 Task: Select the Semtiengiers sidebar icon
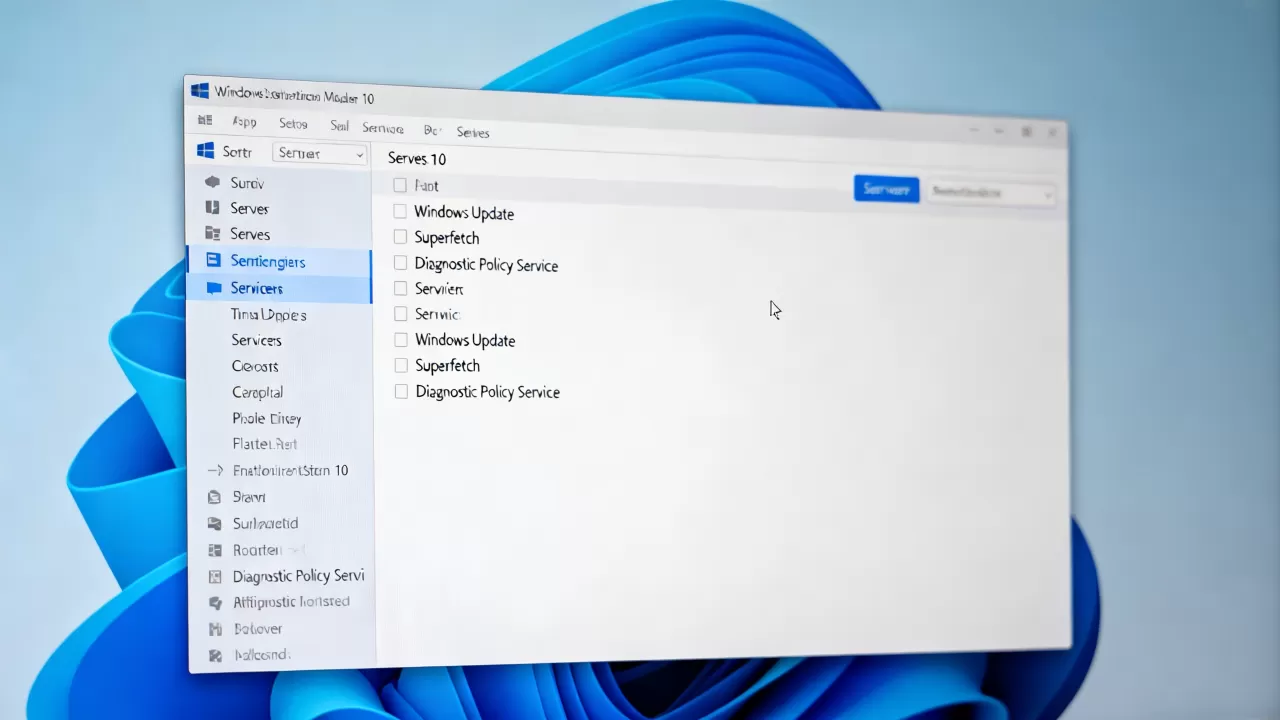(x=212, y=260)
